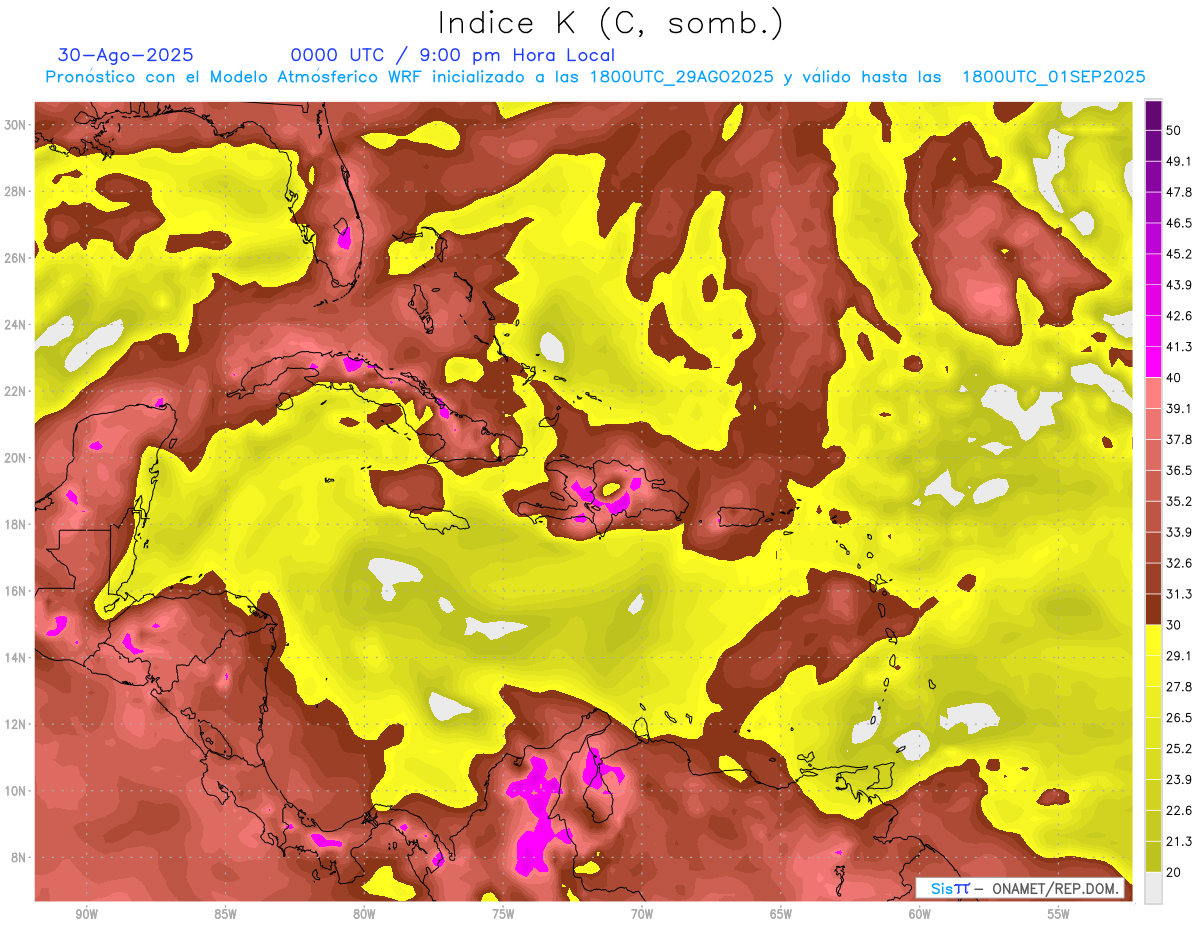Click the "0000 UTC / 9:00 pm Hora Local" text
1200x927 pixels.
(x=453, y=55)
